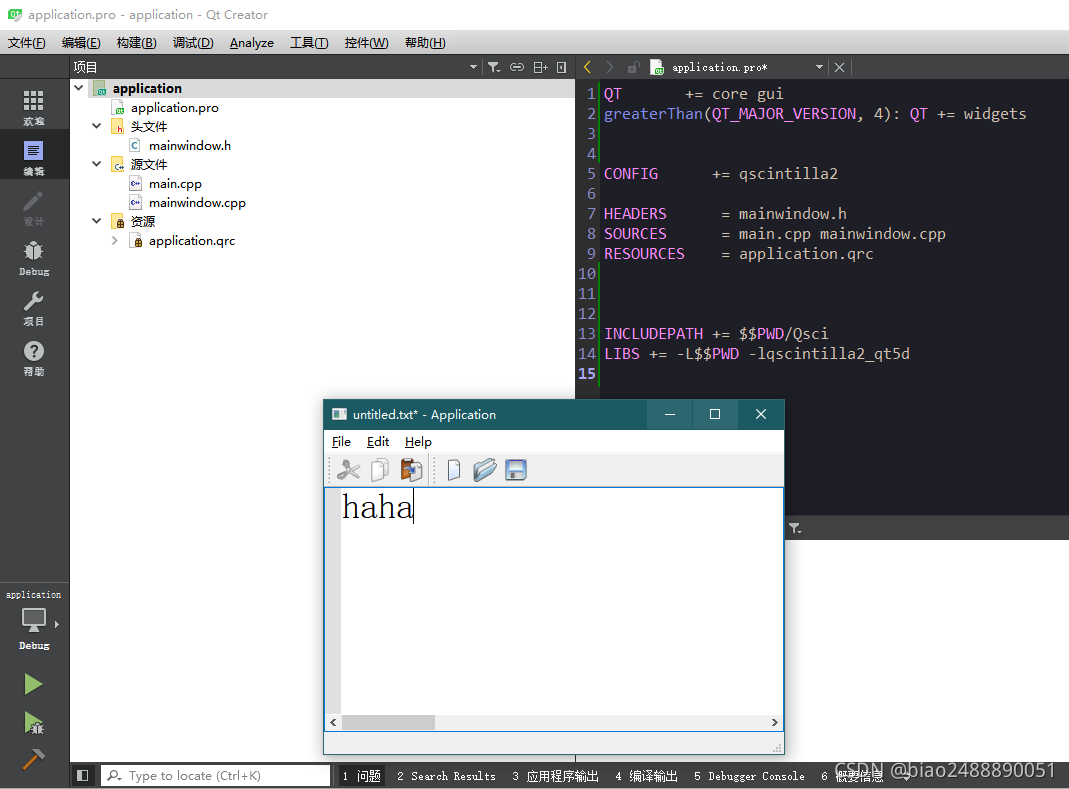Toggle synchronize with editor link icon

[517, 68]
